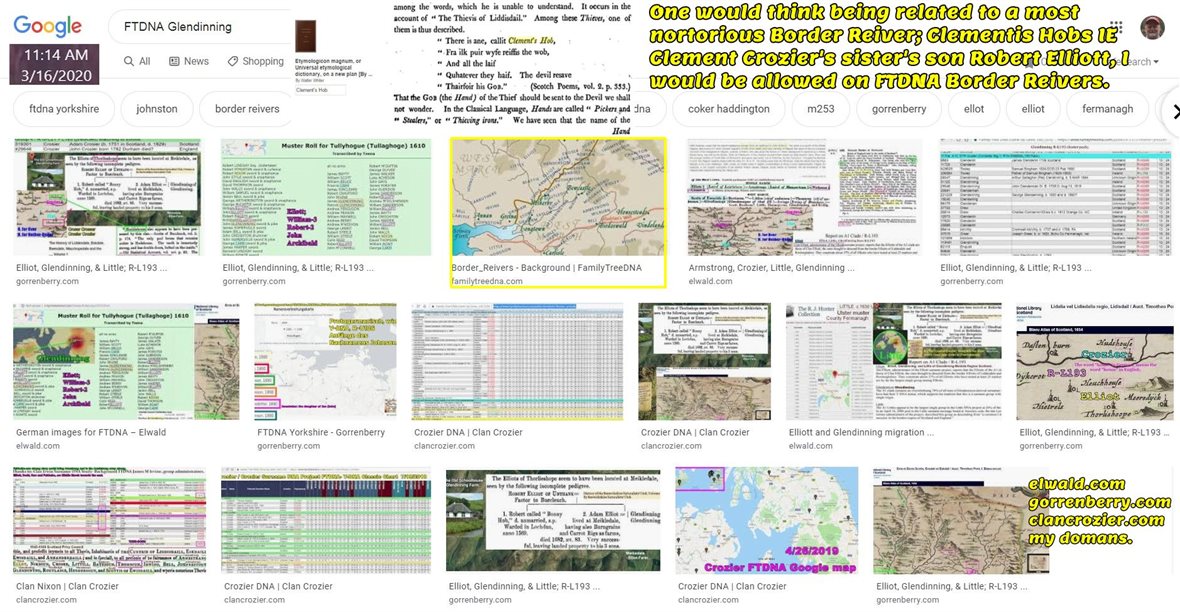This screenshot has height=612, width=1180.
Task: Click the Shopping tag icon
Action: [x=234, y=61]
